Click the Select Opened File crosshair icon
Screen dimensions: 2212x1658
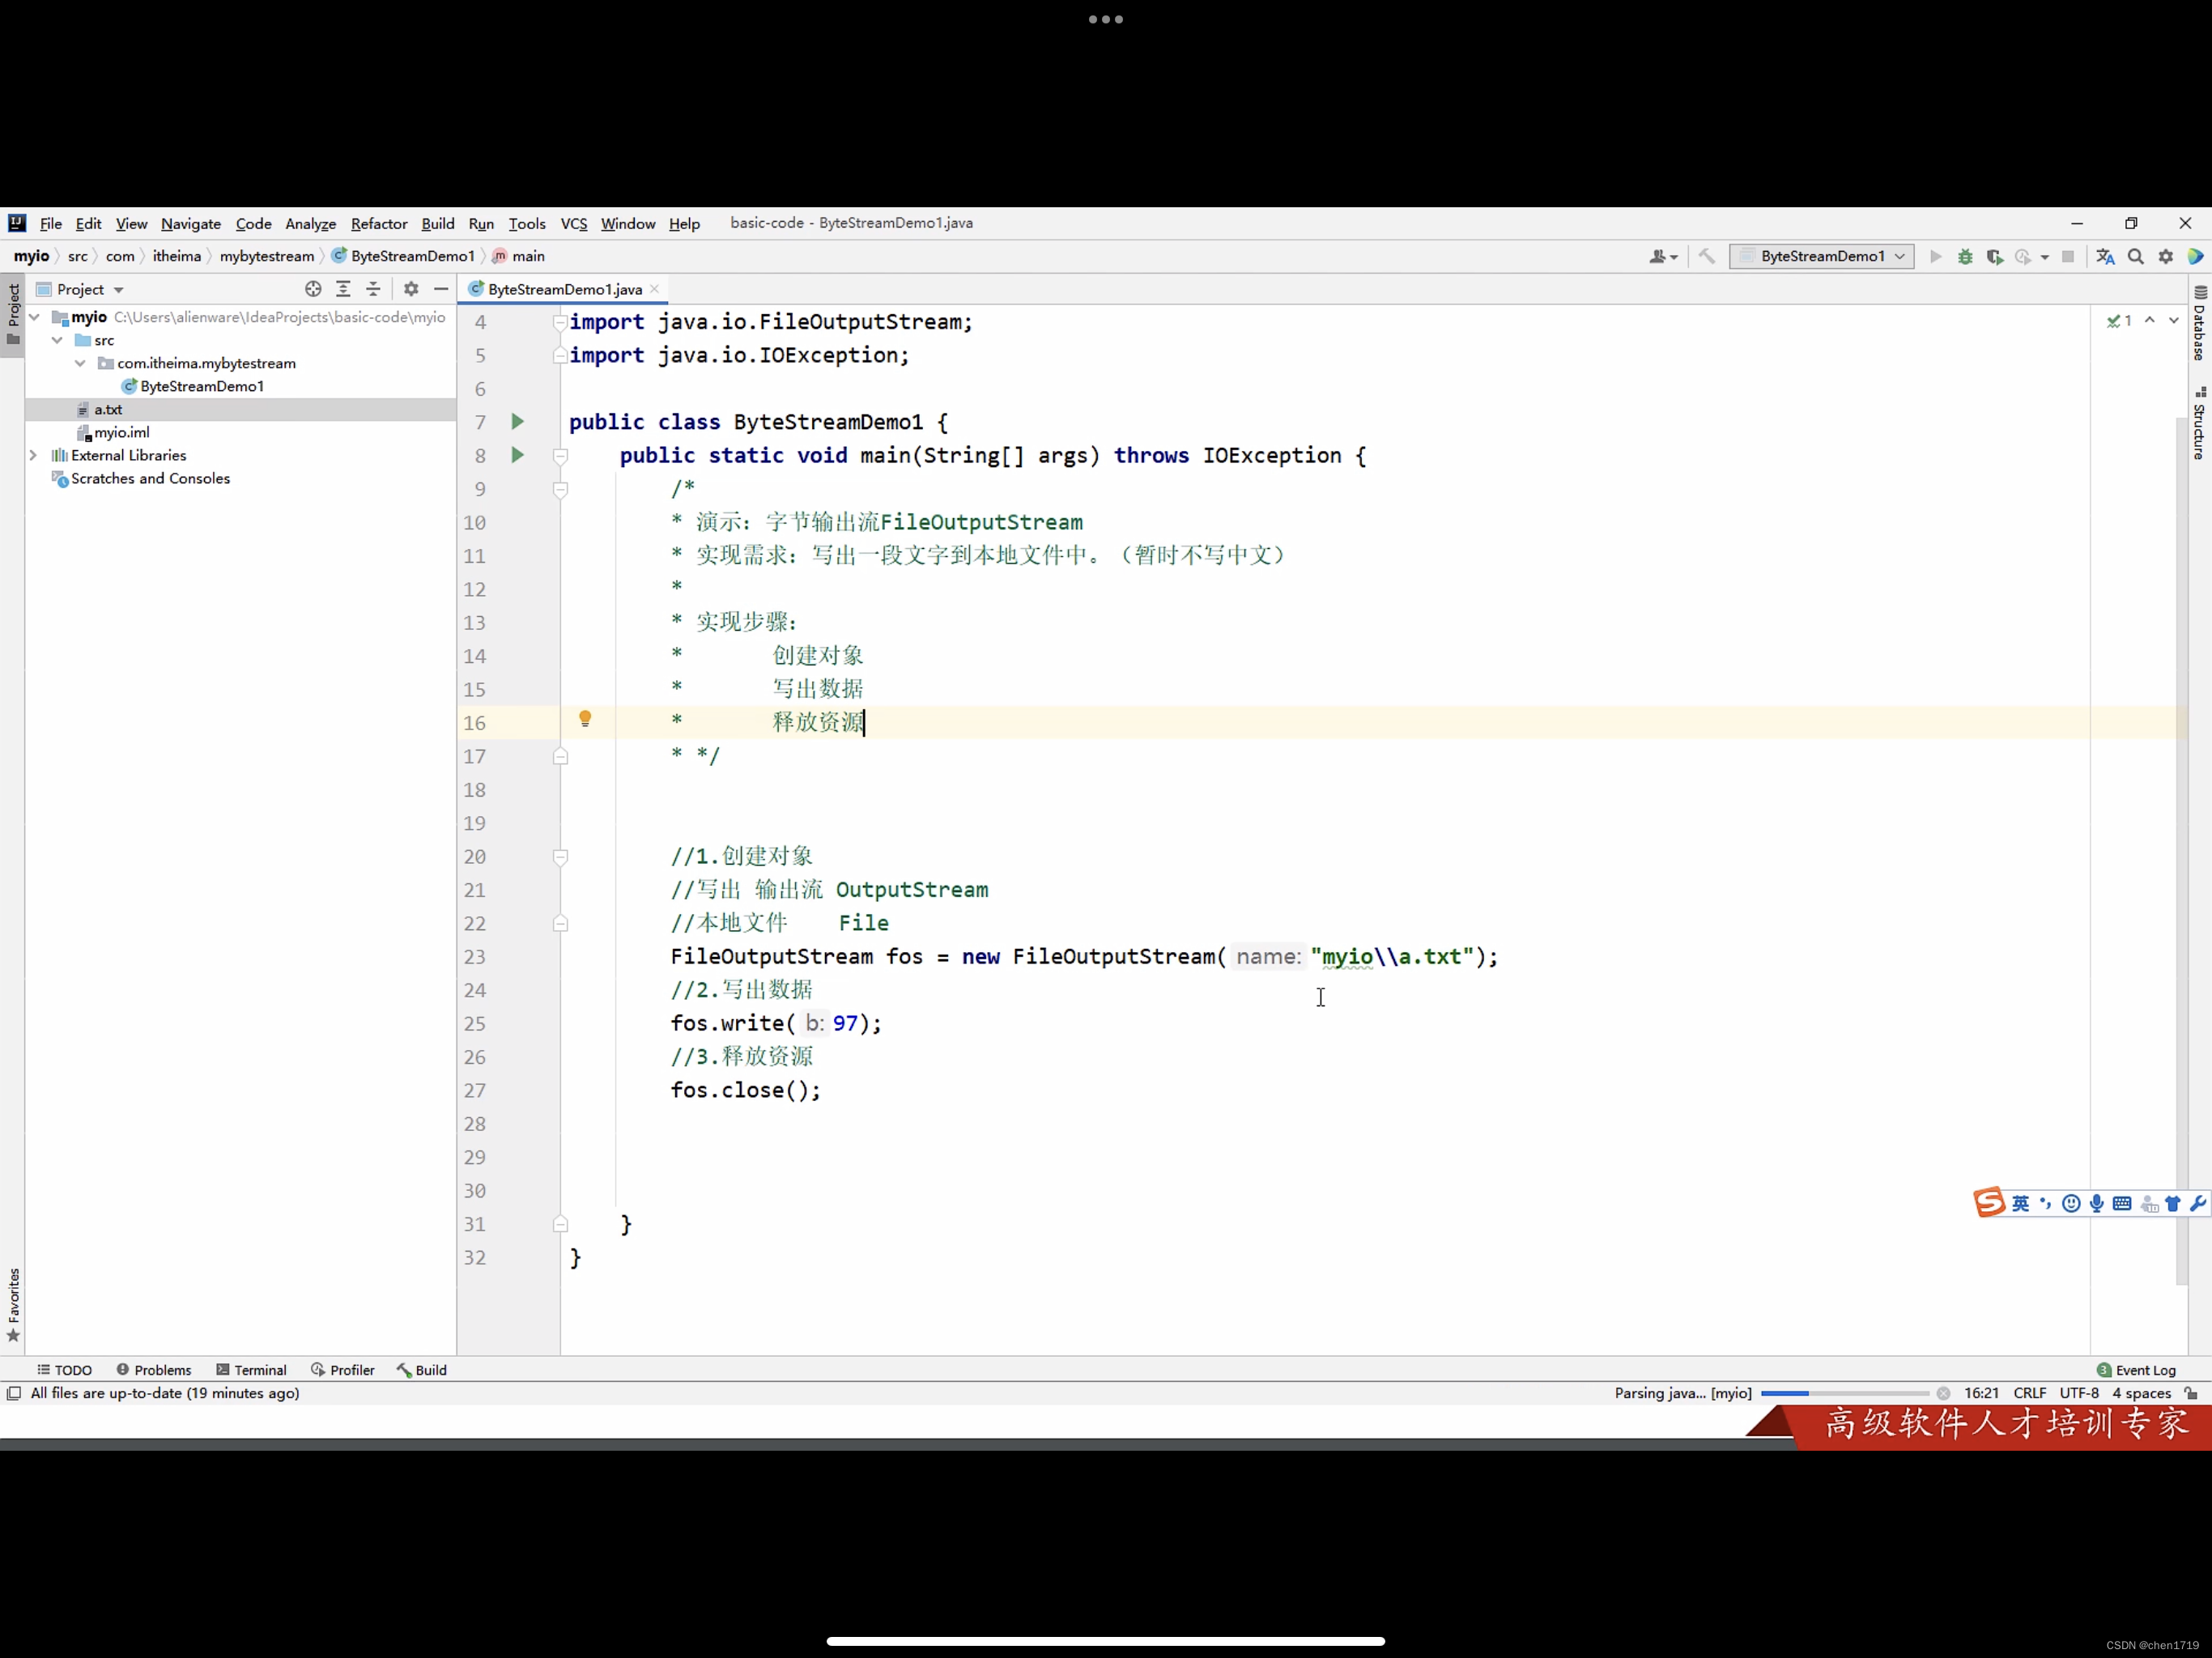click(x=313, y=289)
